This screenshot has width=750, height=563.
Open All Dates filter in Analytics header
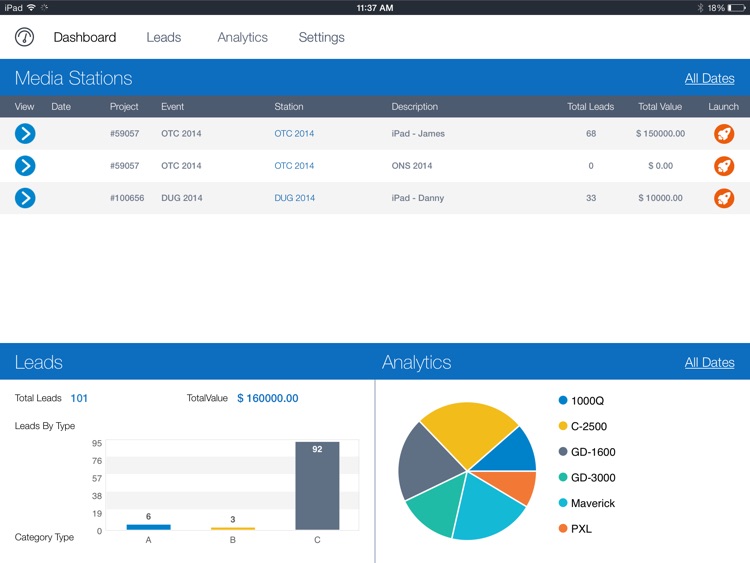(709, 363)
